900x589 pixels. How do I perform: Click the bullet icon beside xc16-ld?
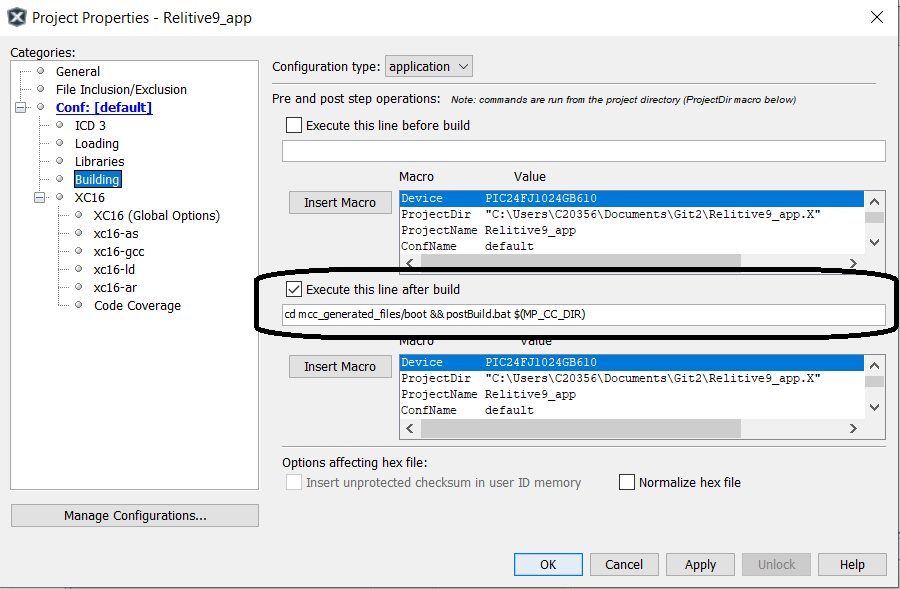pyautogui.click(x=79, y=269)
